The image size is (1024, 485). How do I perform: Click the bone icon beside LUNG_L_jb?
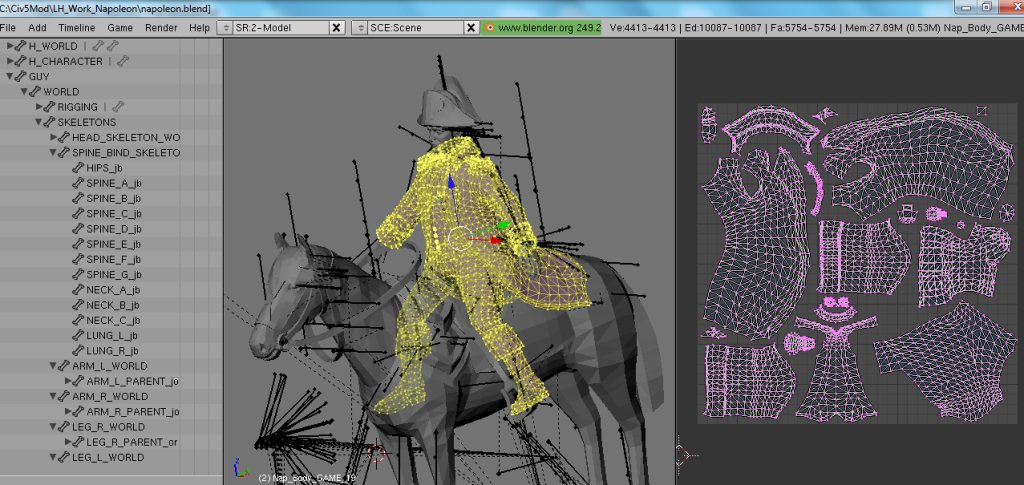coord(78,336)
